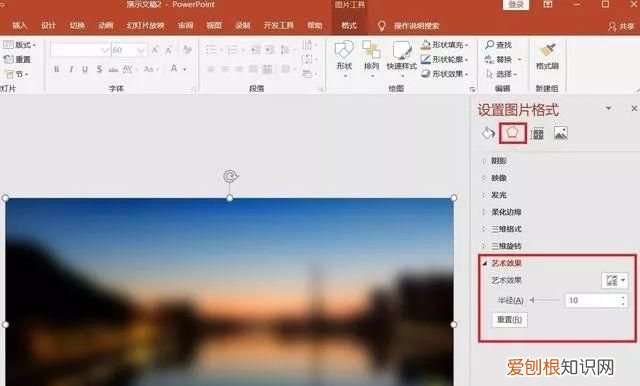The image size is (640, 386).
Task: Click the 格式刷 format painter icon
Action: click(547, 51)
